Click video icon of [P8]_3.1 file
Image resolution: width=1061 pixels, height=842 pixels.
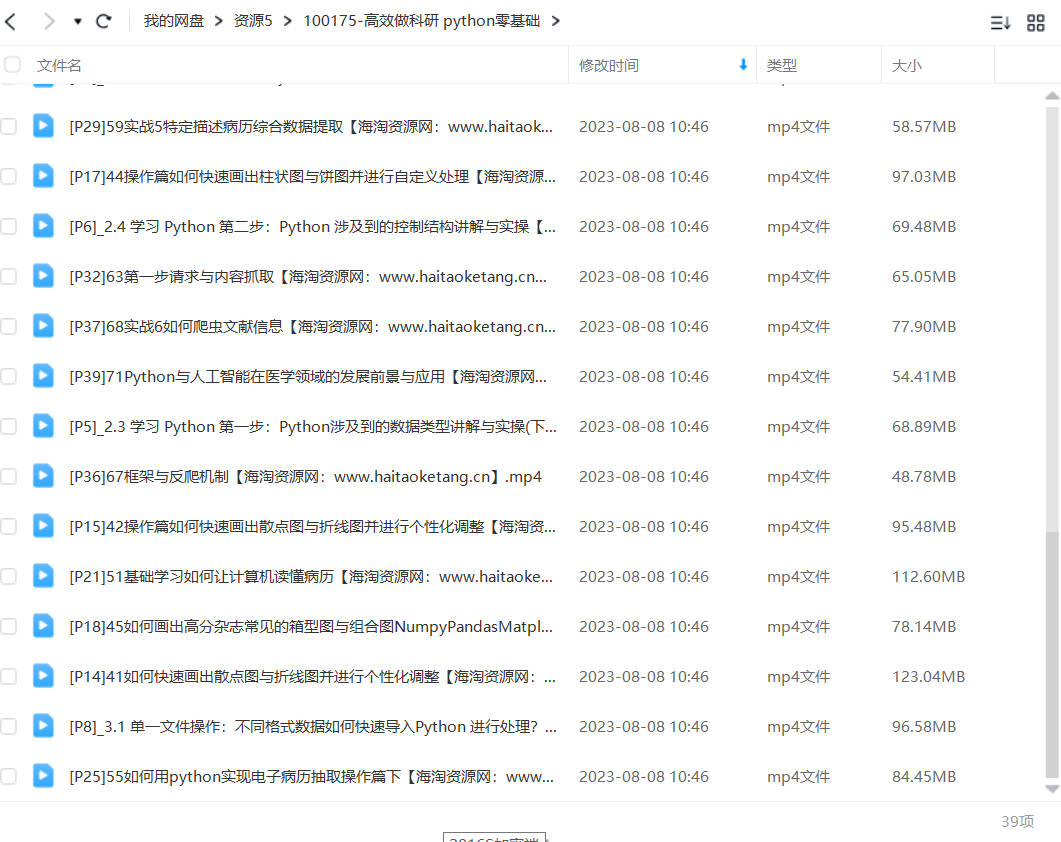pyautogui.click(x=43, y=726)
